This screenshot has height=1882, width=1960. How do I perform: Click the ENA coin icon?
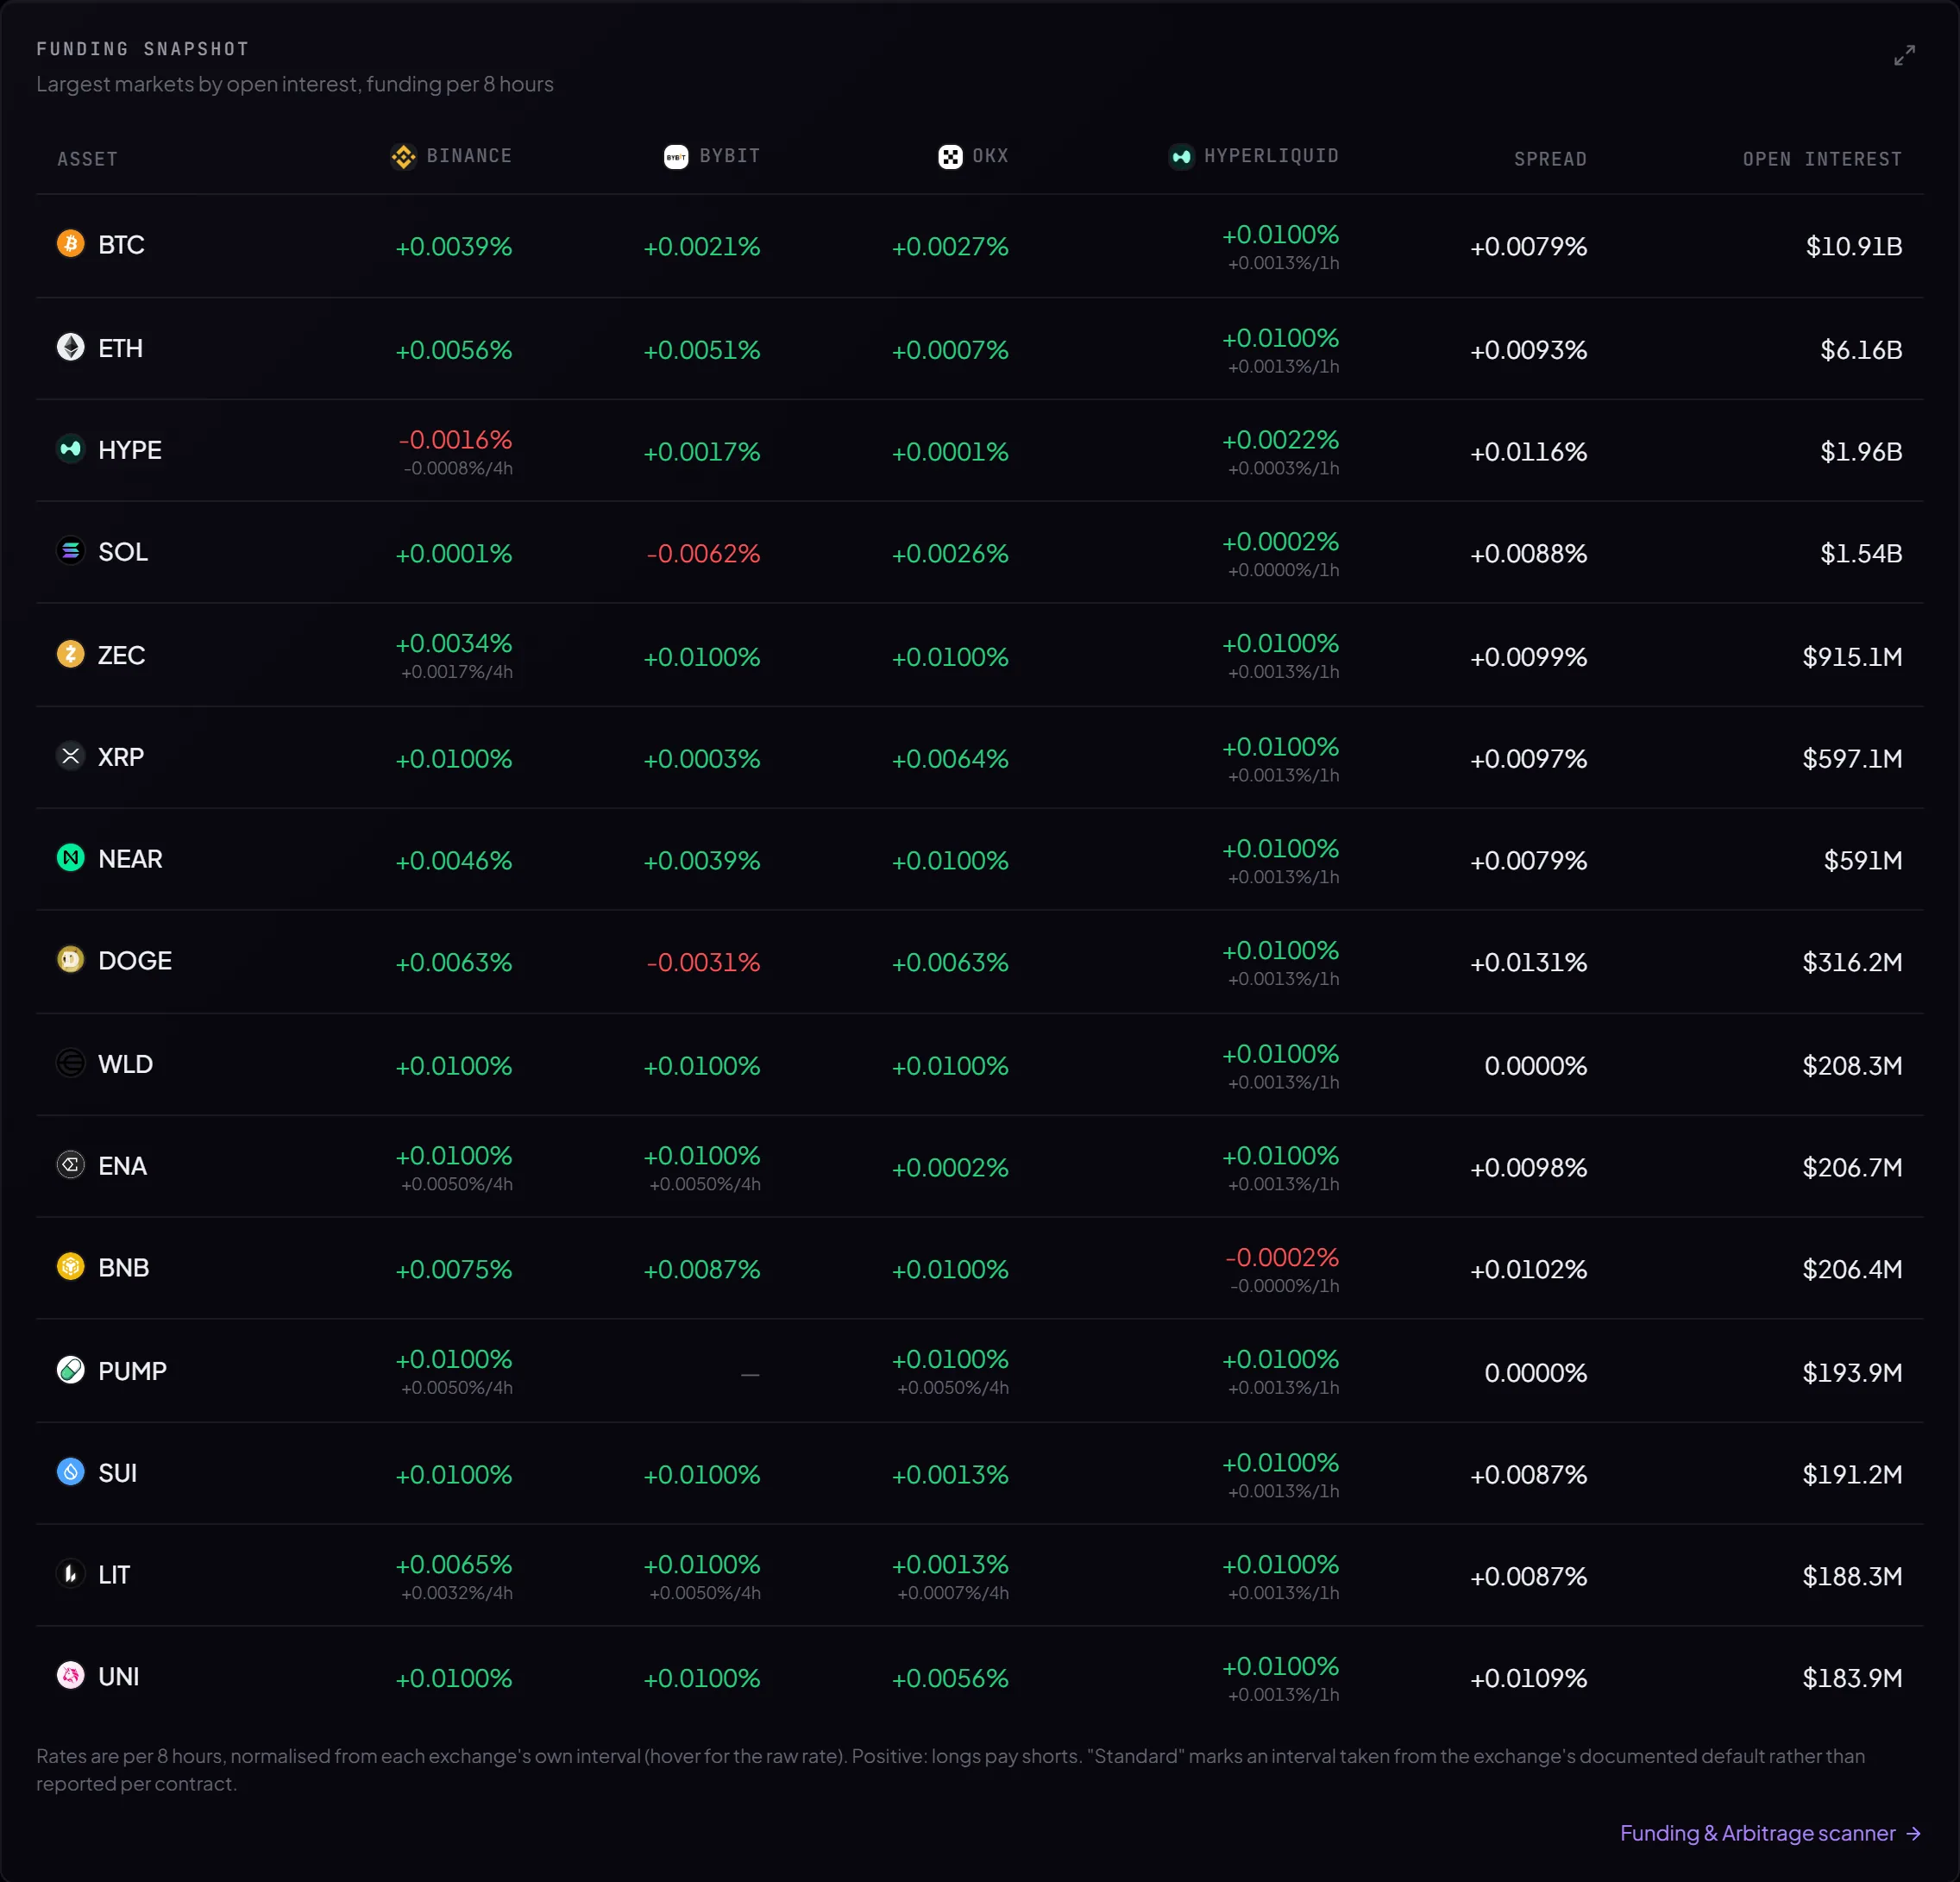coord(71,1165)
